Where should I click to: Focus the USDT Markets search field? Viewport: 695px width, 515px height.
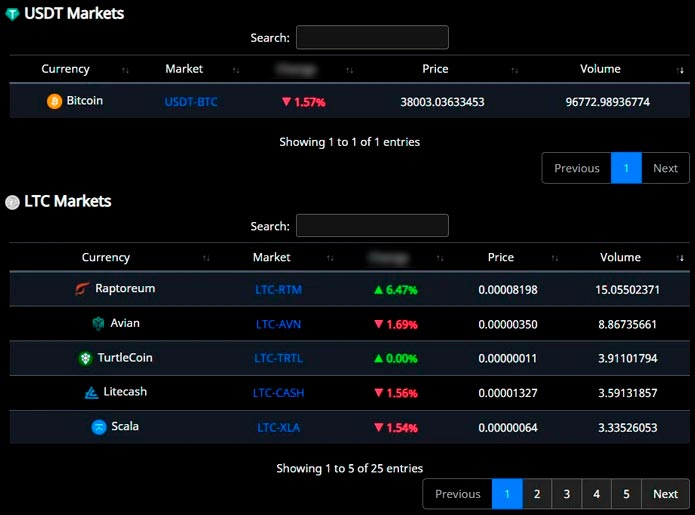pos(372,38)
